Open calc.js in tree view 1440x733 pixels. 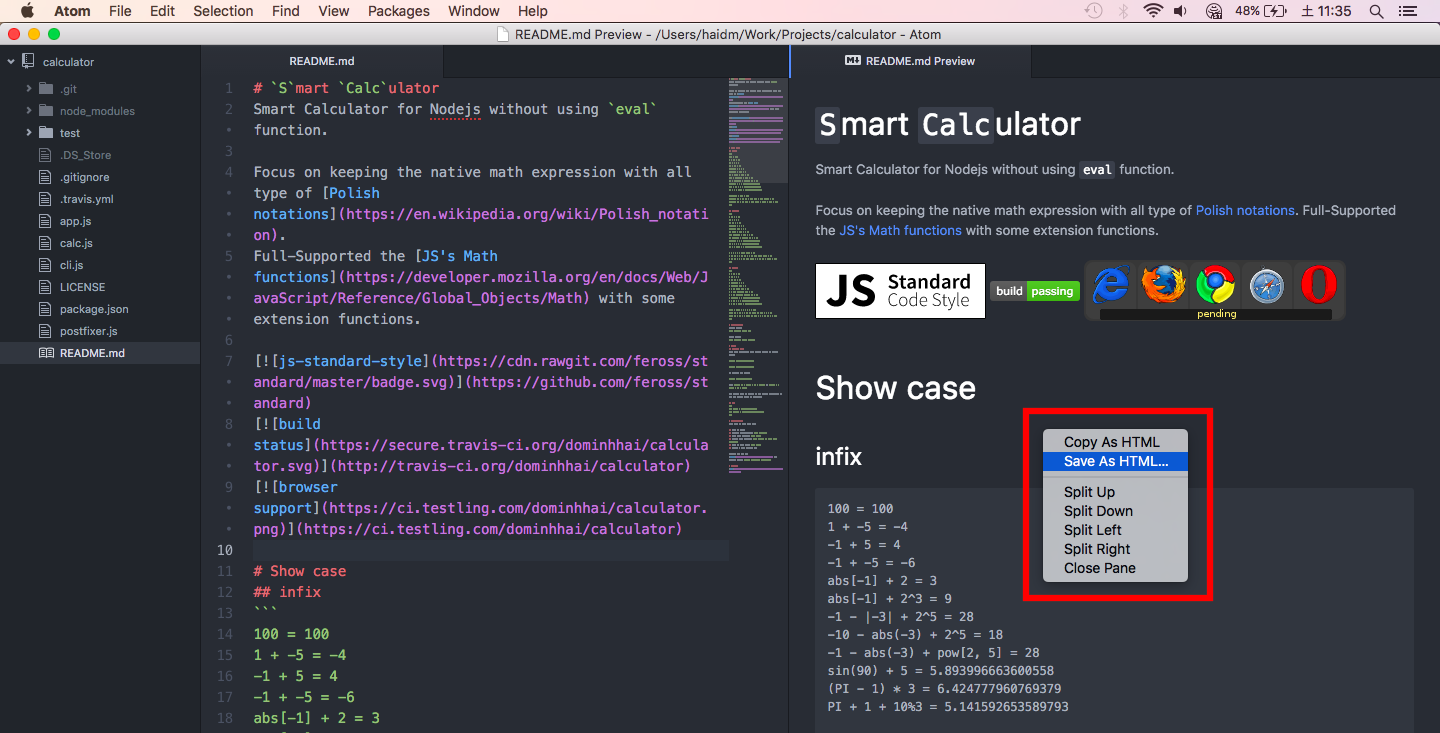76,243
